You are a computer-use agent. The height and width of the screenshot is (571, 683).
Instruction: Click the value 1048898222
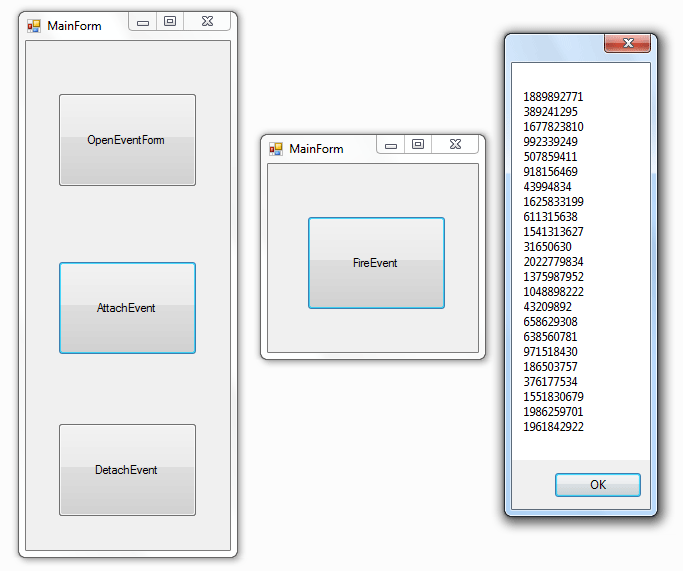click(553, 292)
